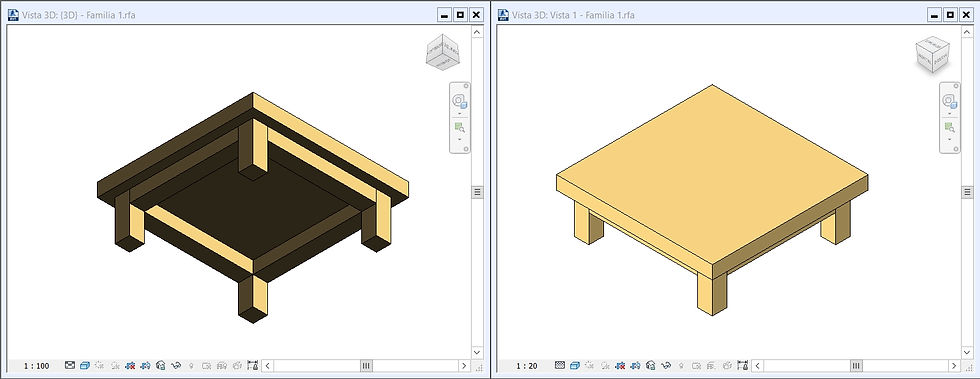This screenshot has height=379, width=980.
Task: Click Revit file icon in Vista 1 title
Action: [503, 14]
